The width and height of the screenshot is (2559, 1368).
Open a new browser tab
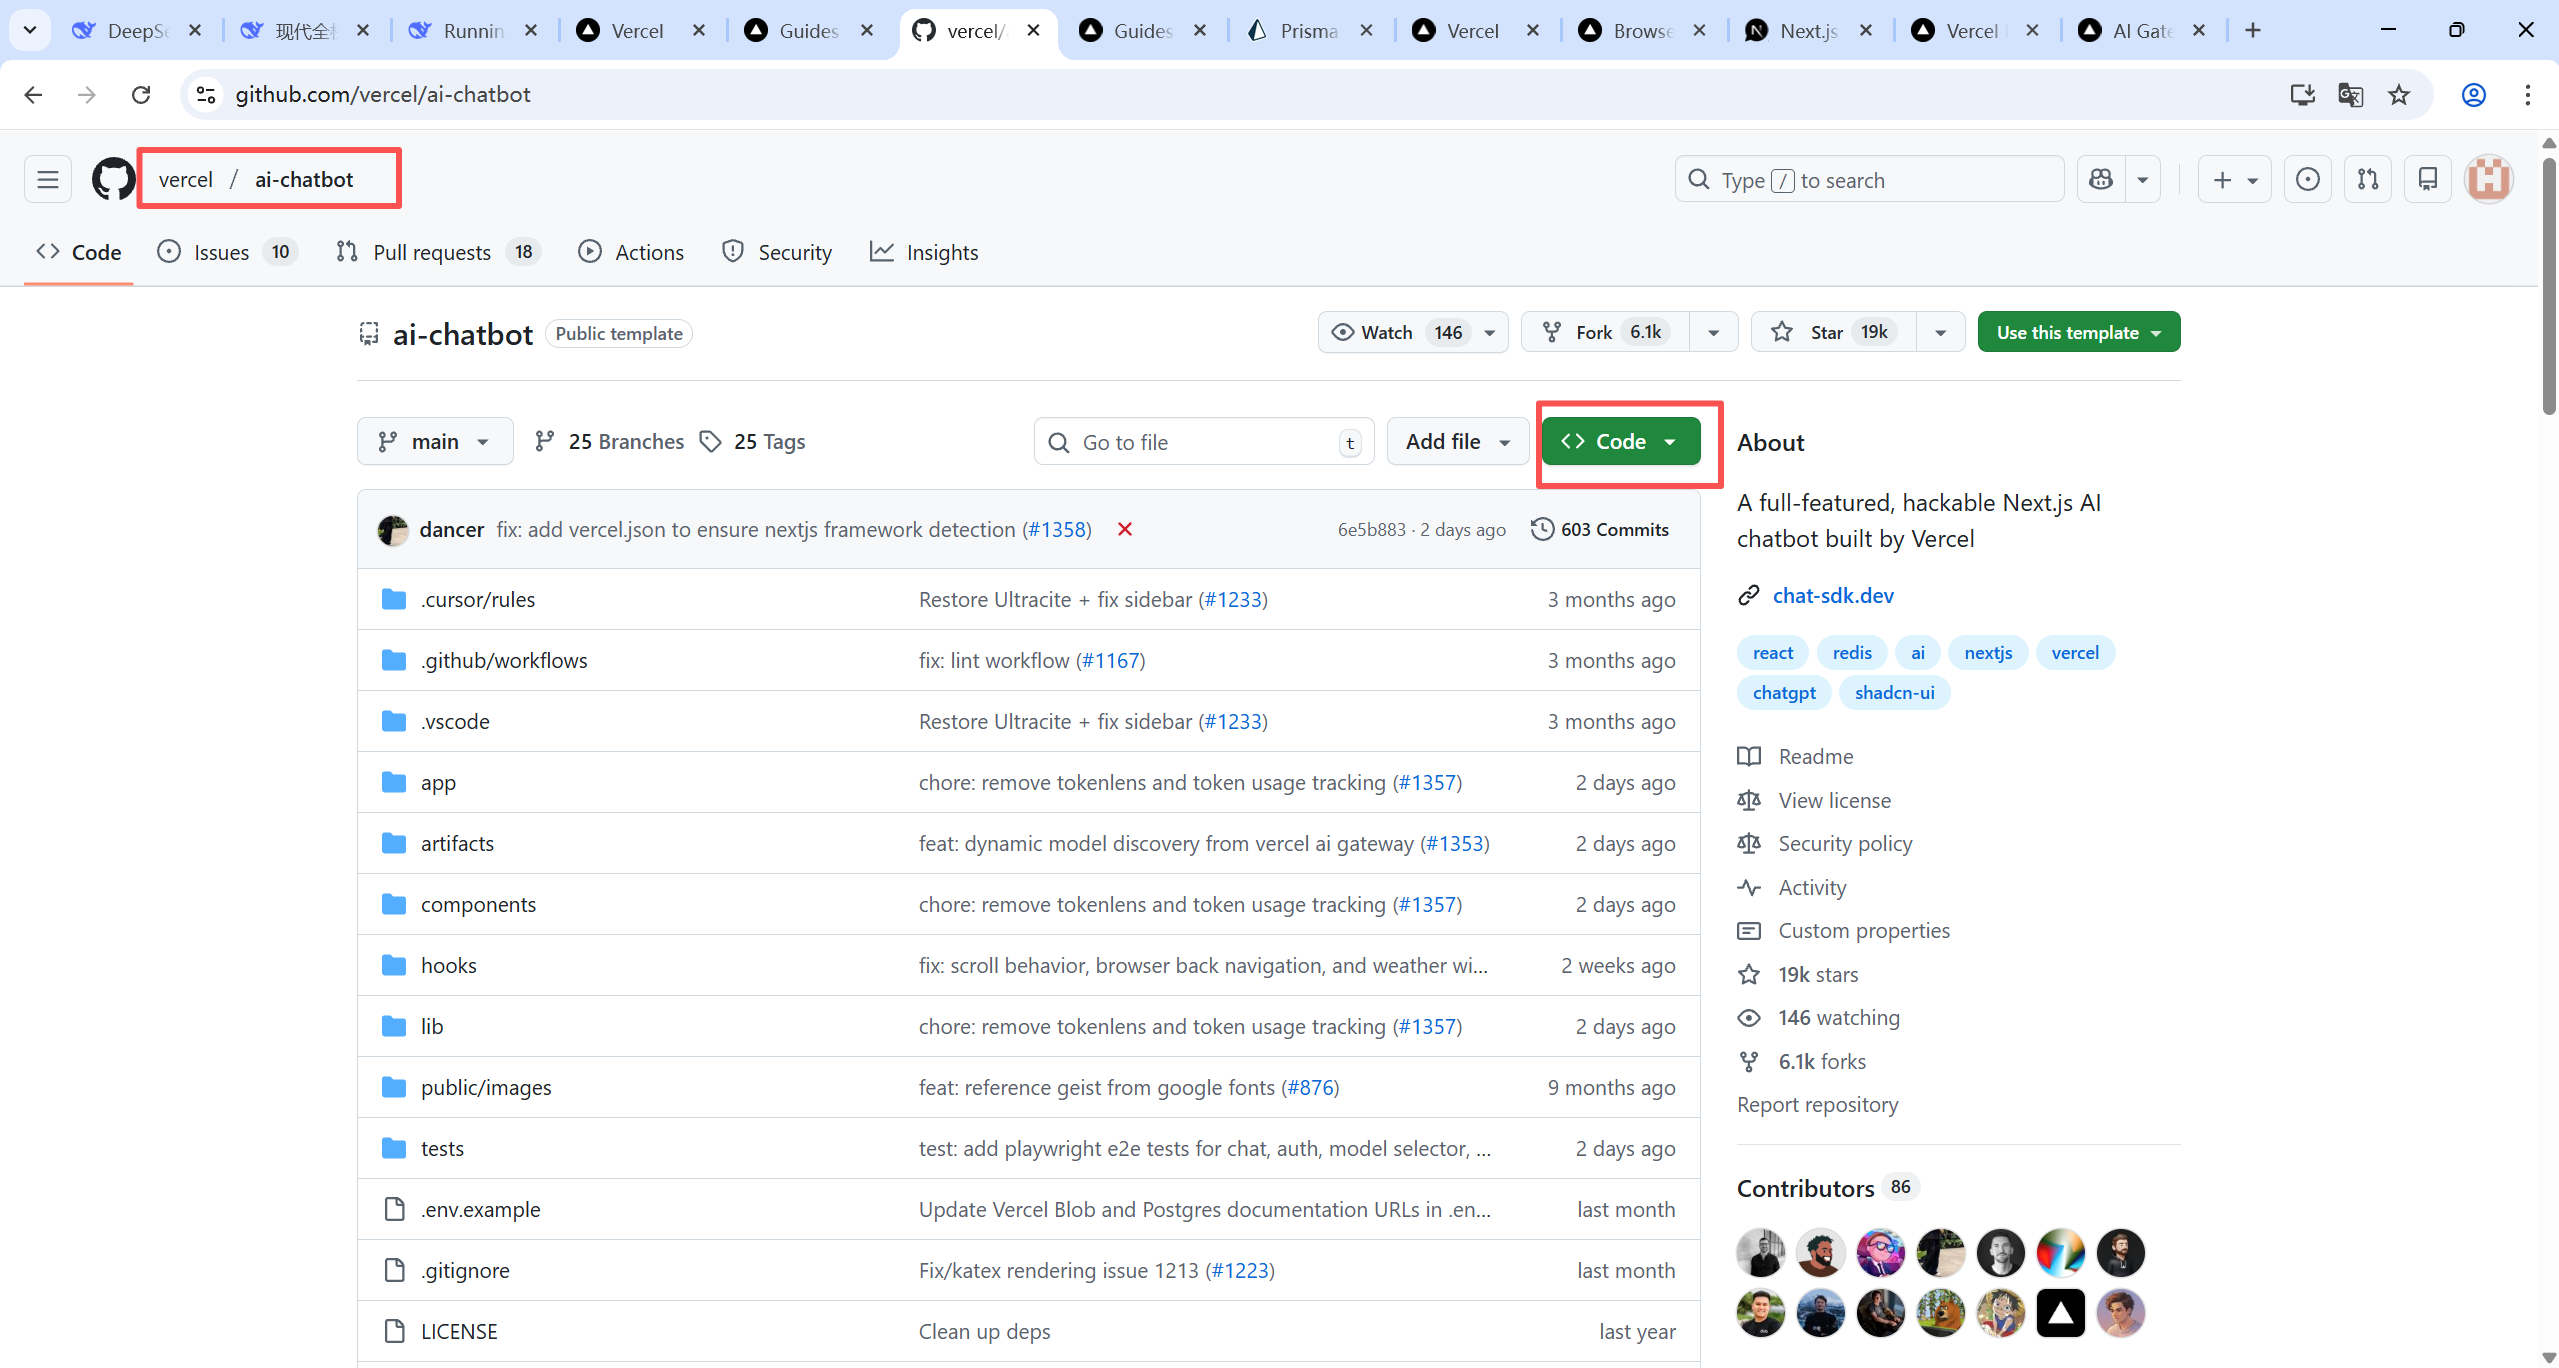click(x=2253, y=31)
